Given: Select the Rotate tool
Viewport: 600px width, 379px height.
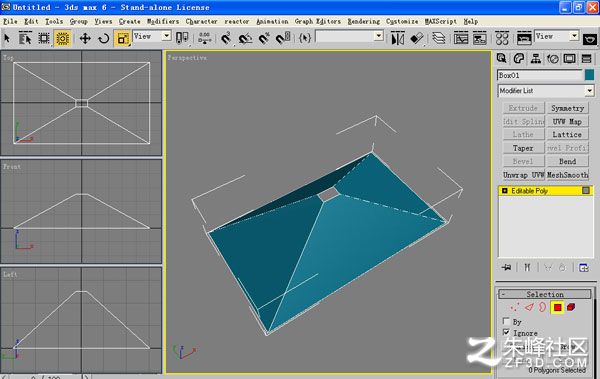Looking at the screenshot, I should [103, 38].
